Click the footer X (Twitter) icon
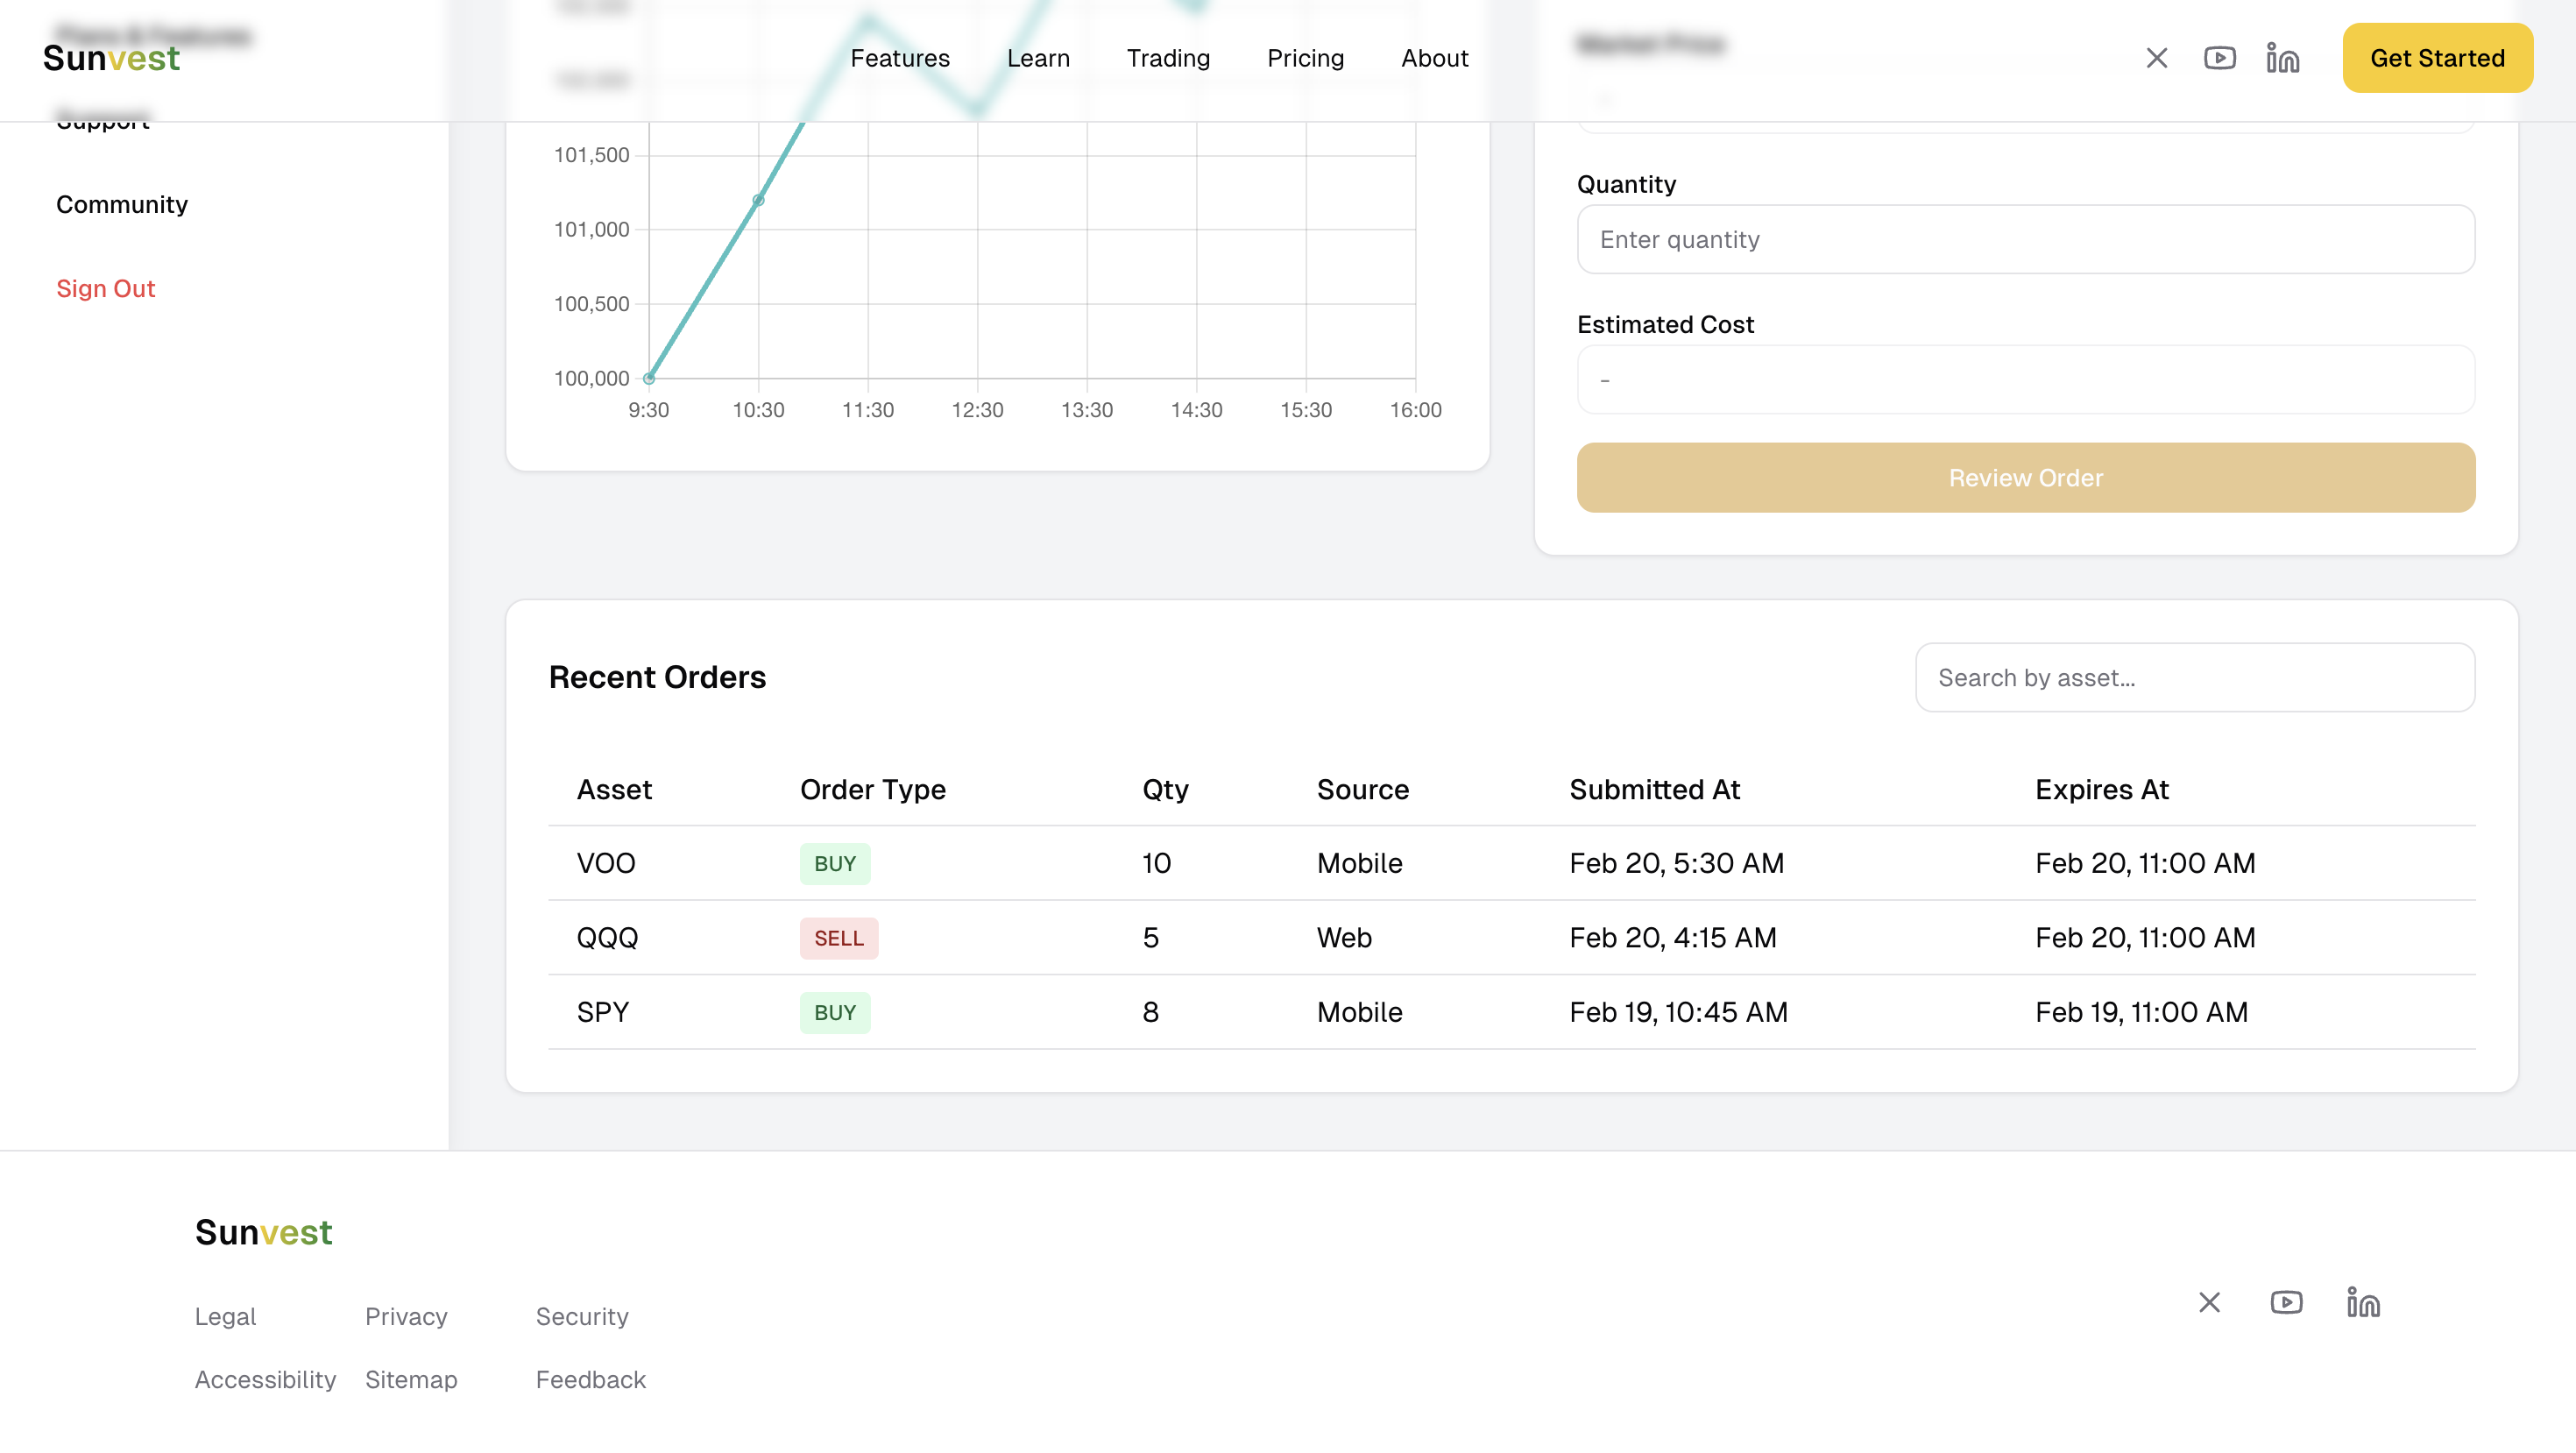Viewport: 2576px width, 1453px height. click(2209, 1302)
